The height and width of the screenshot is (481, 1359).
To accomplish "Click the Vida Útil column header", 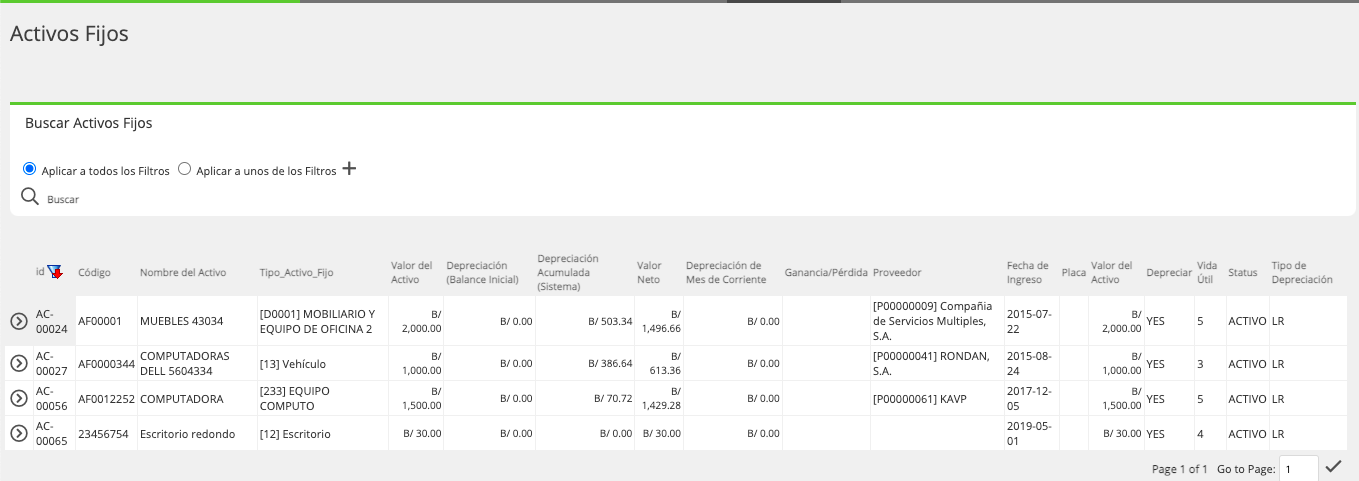I will tap(1208, 272).
